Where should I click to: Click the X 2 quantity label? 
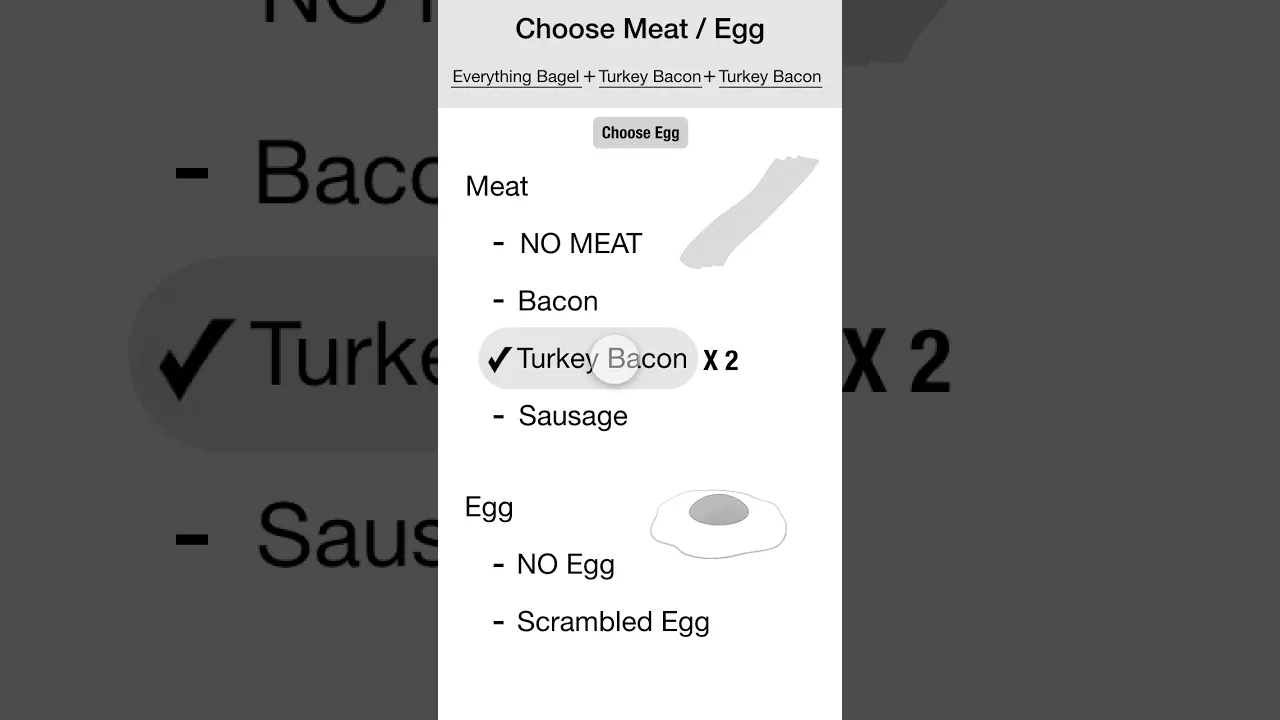coord(721,361)
